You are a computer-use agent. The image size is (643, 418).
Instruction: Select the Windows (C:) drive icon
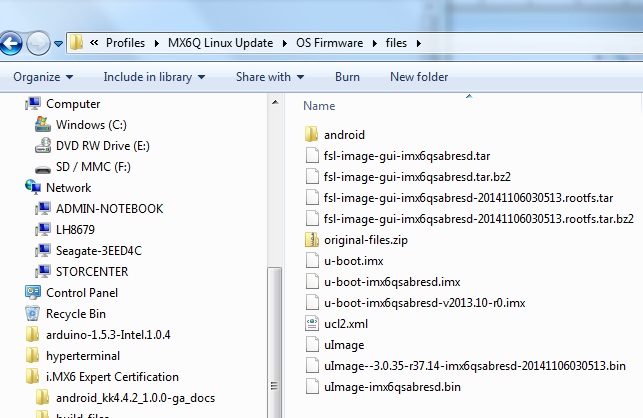[x=43, y=124]
